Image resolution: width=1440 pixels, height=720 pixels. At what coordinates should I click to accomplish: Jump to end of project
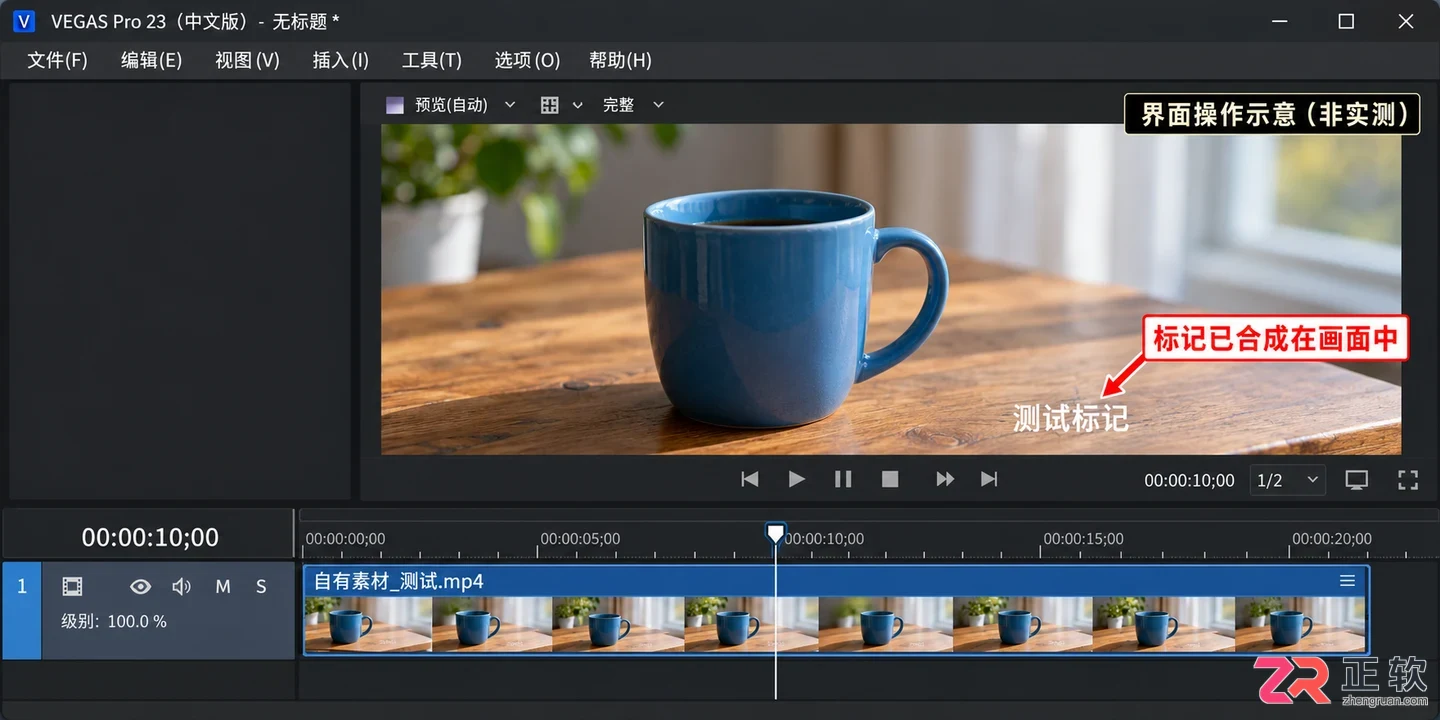click(x=989, y=480)
